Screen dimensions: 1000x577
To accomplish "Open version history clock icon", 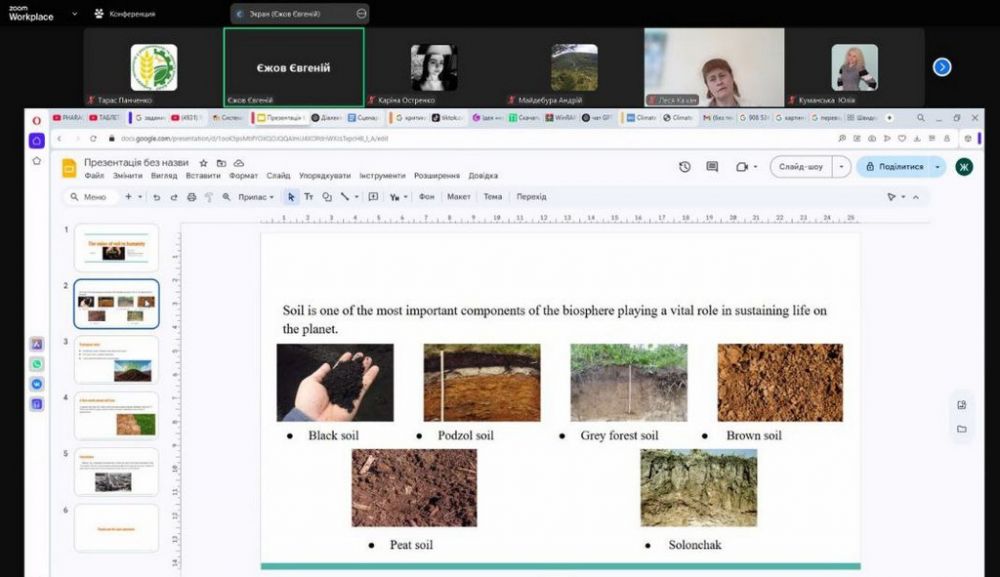I will coord(685,167).
